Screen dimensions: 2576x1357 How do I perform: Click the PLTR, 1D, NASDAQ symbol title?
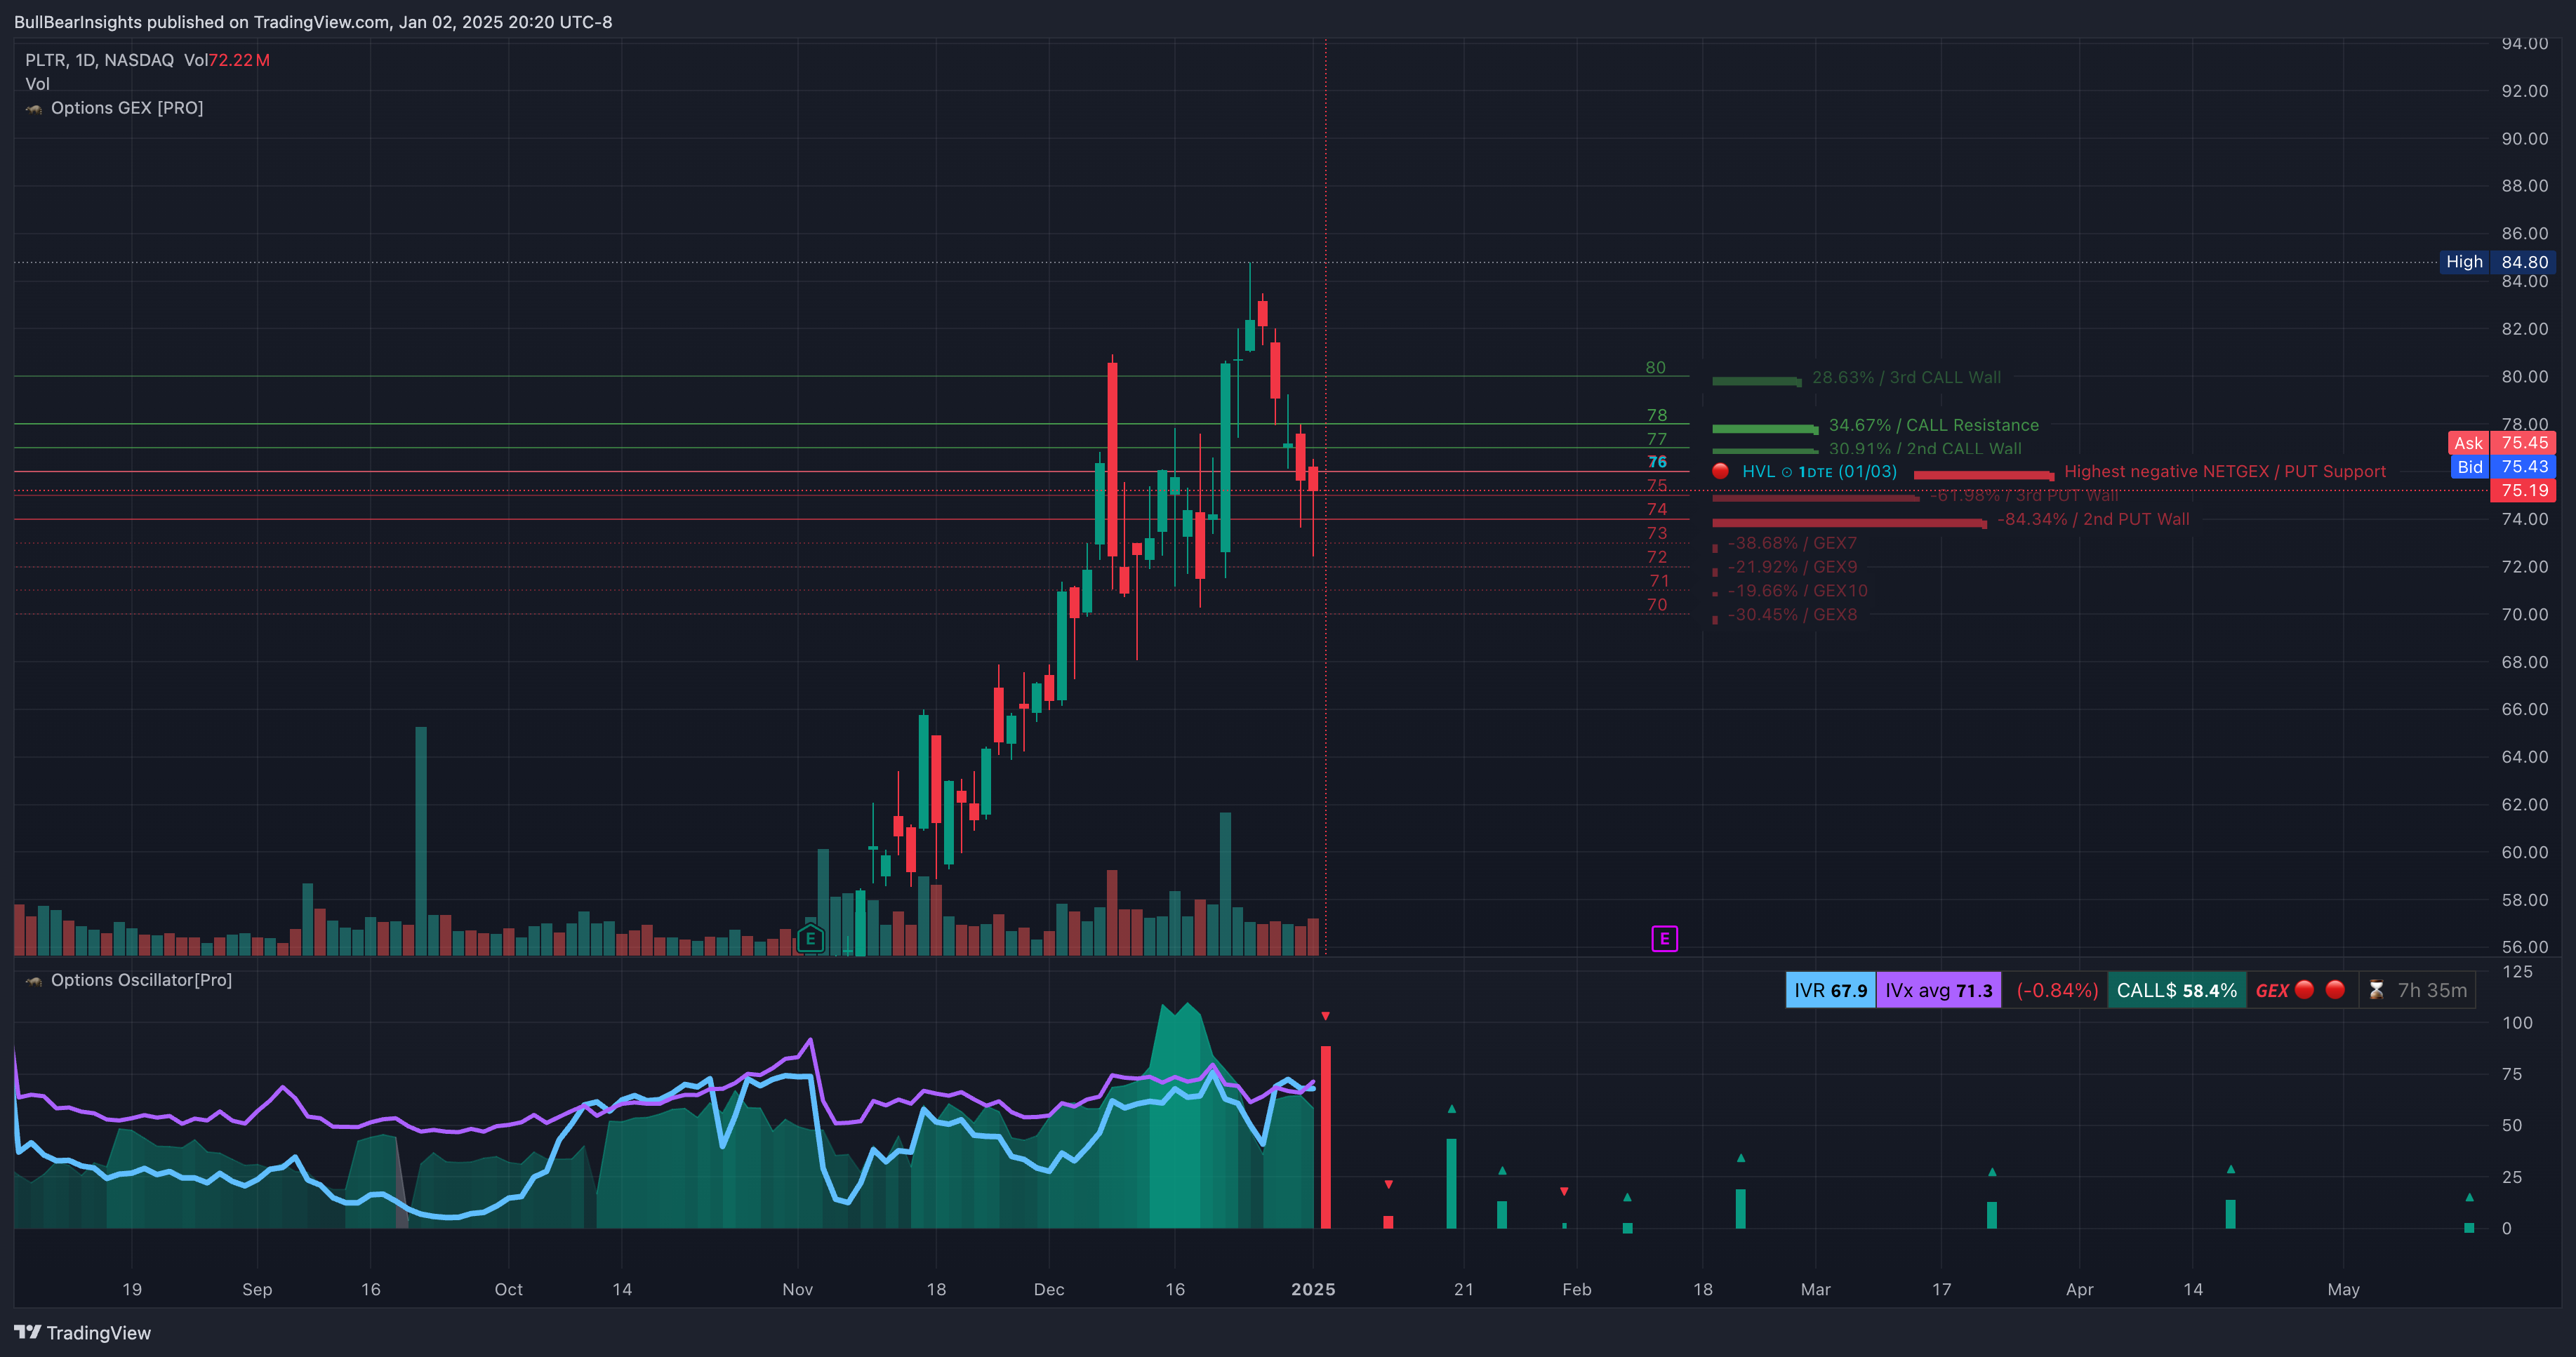coord(99,60)
